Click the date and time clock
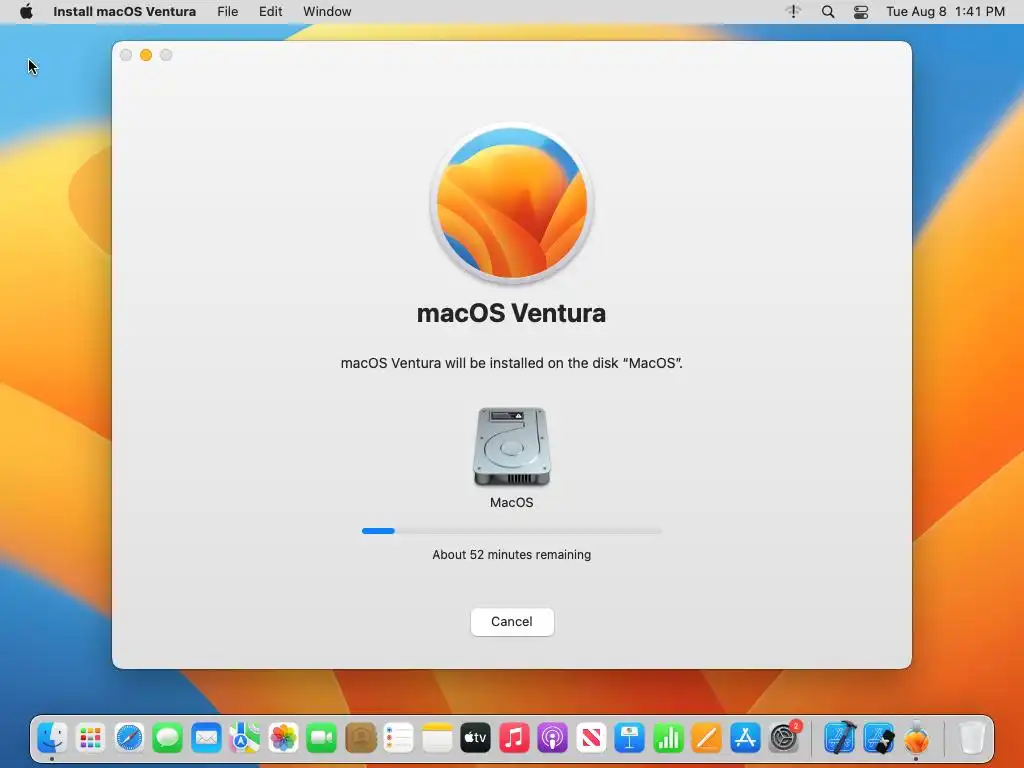This screenshot has height=768, width=1024. [x=945, y=12]
